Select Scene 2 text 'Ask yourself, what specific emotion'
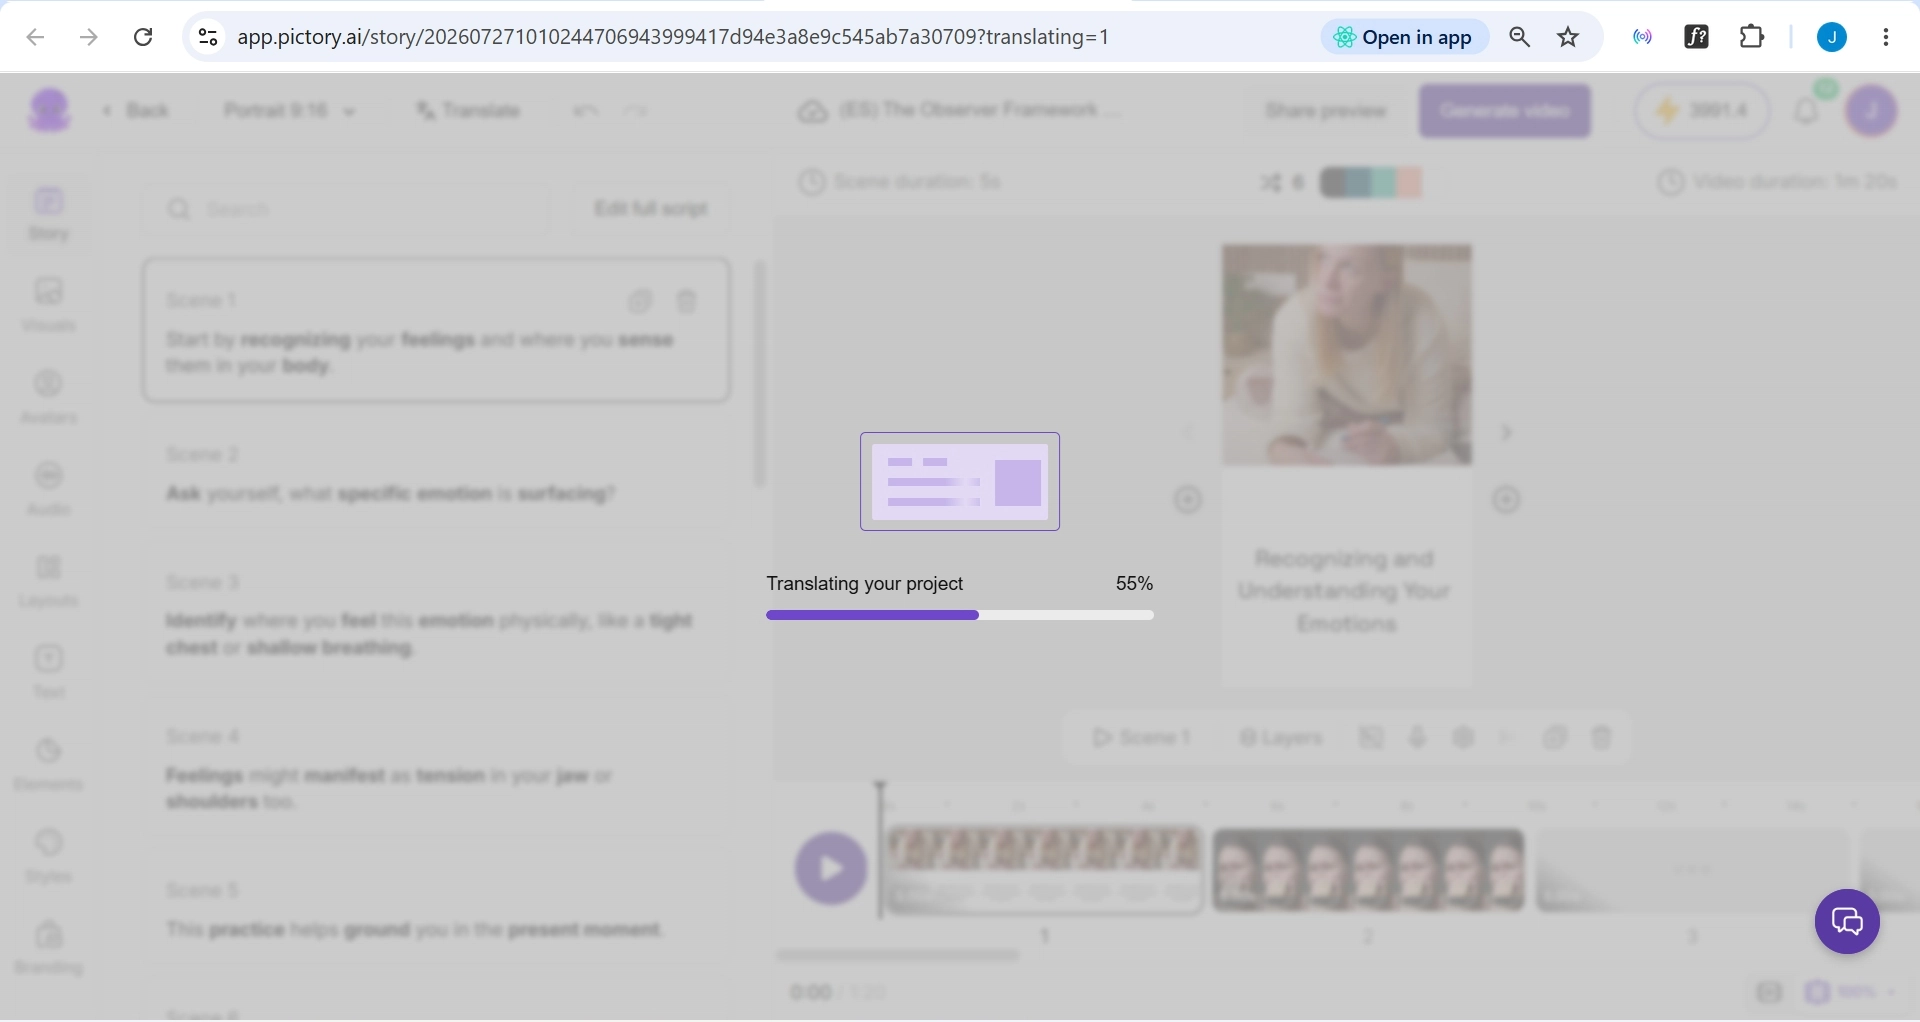The image size is (1920, 1022). coord(389,494)
